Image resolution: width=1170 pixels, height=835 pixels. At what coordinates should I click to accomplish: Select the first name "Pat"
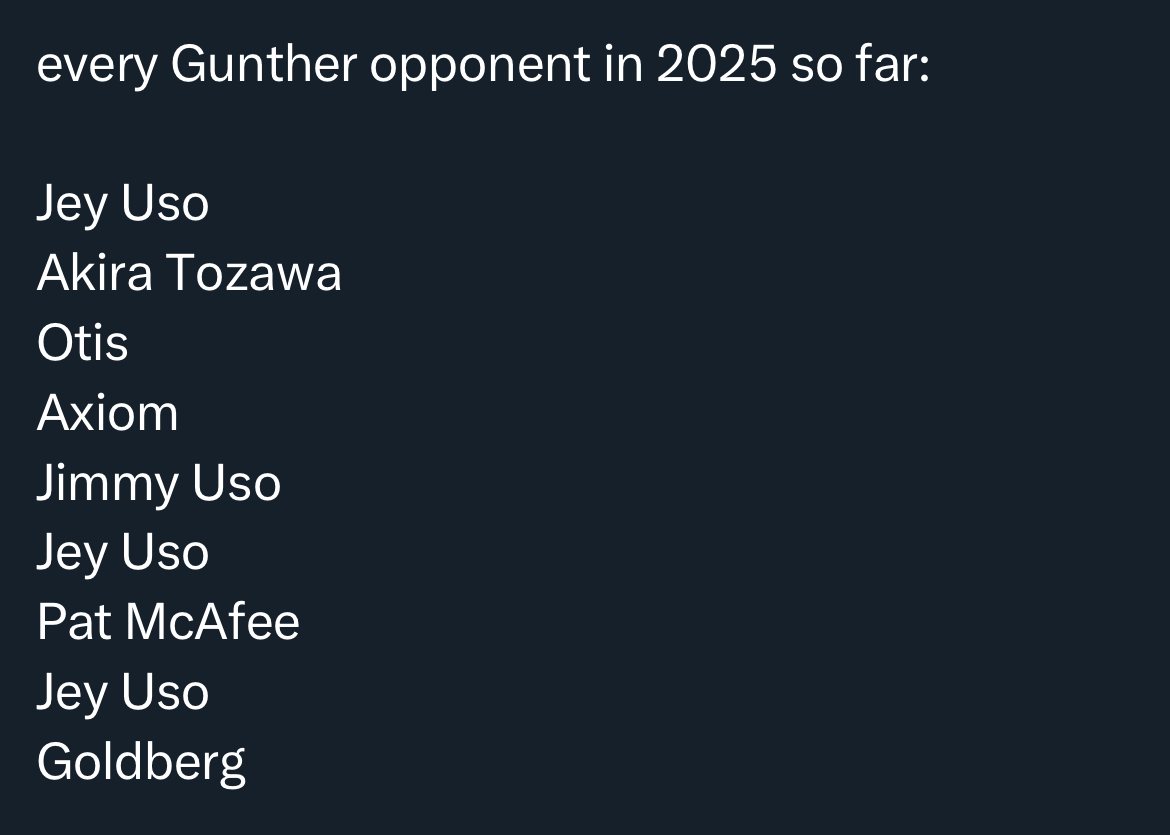73,622
